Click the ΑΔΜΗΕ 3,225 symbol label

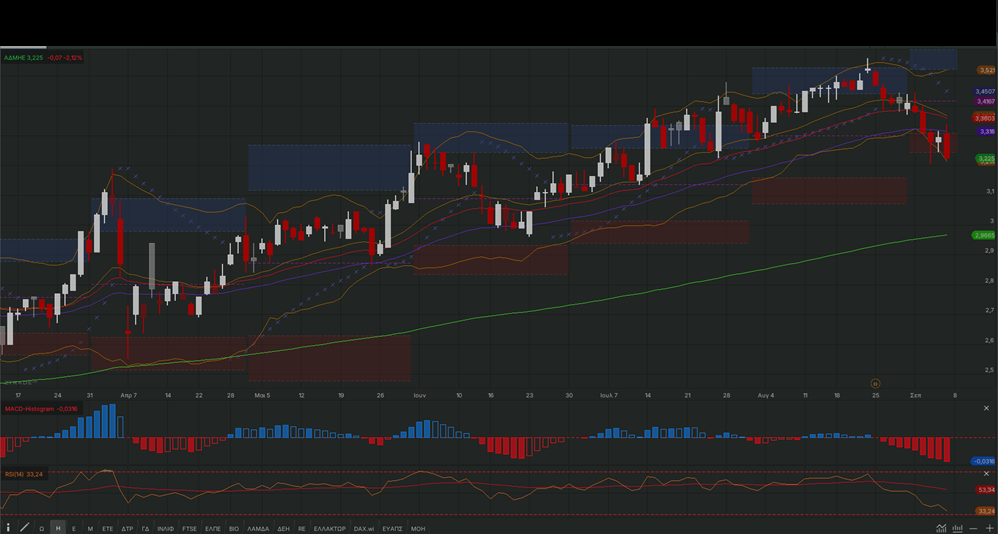click(x=24, y=57)
